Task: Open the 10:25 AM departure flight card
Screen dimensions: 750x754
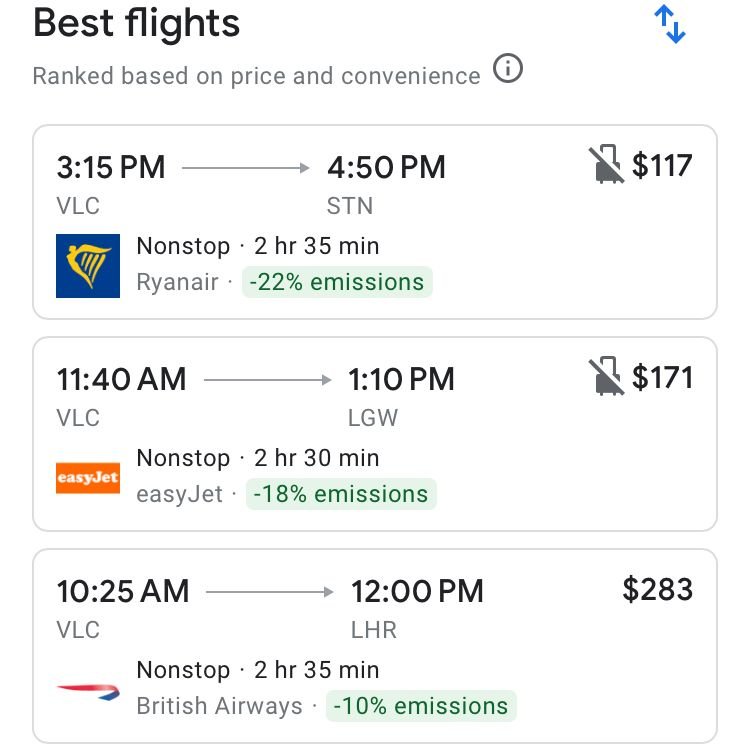Action: (123, 591)
